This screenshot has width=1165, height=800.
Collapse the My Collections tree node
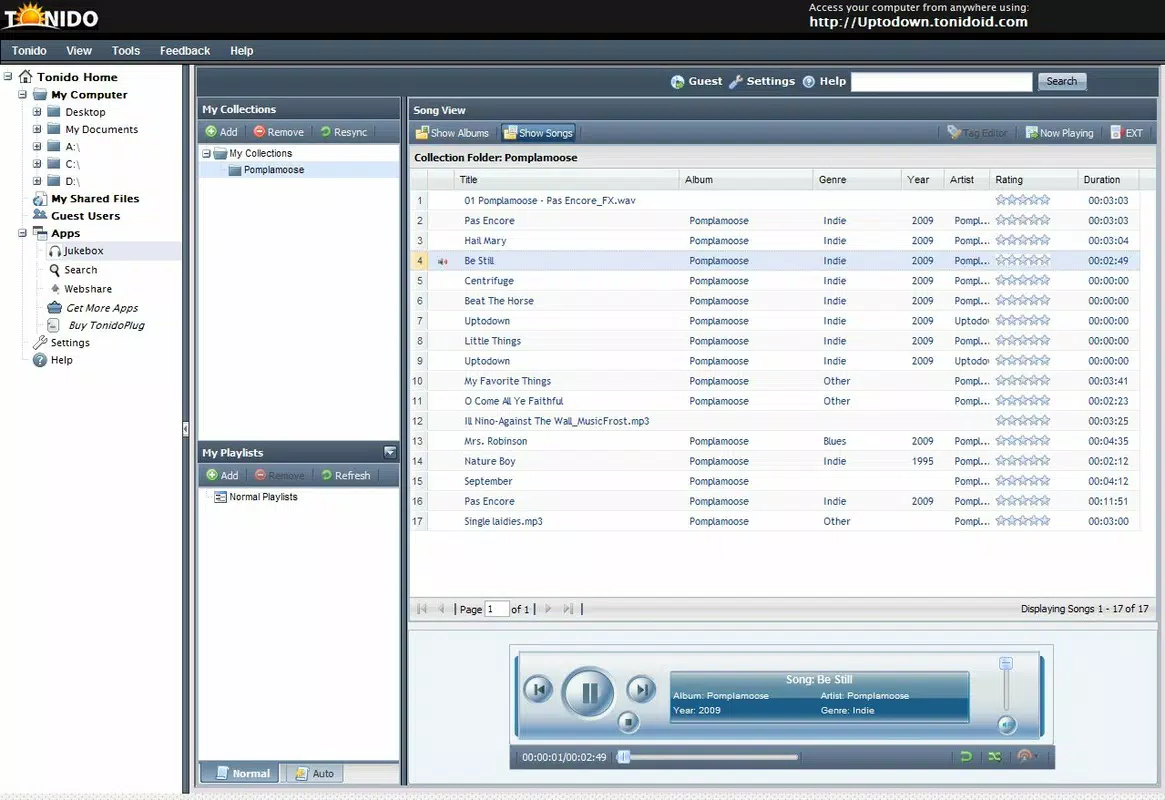coord(207,153)
